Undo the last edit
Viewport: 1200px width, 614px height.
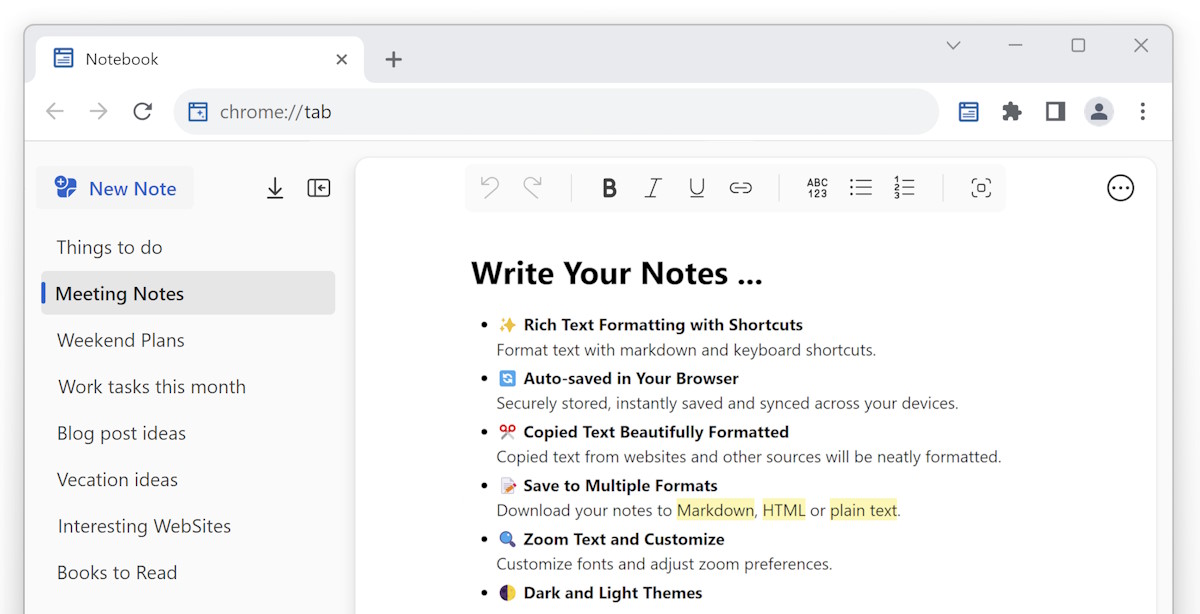(489, 187)
